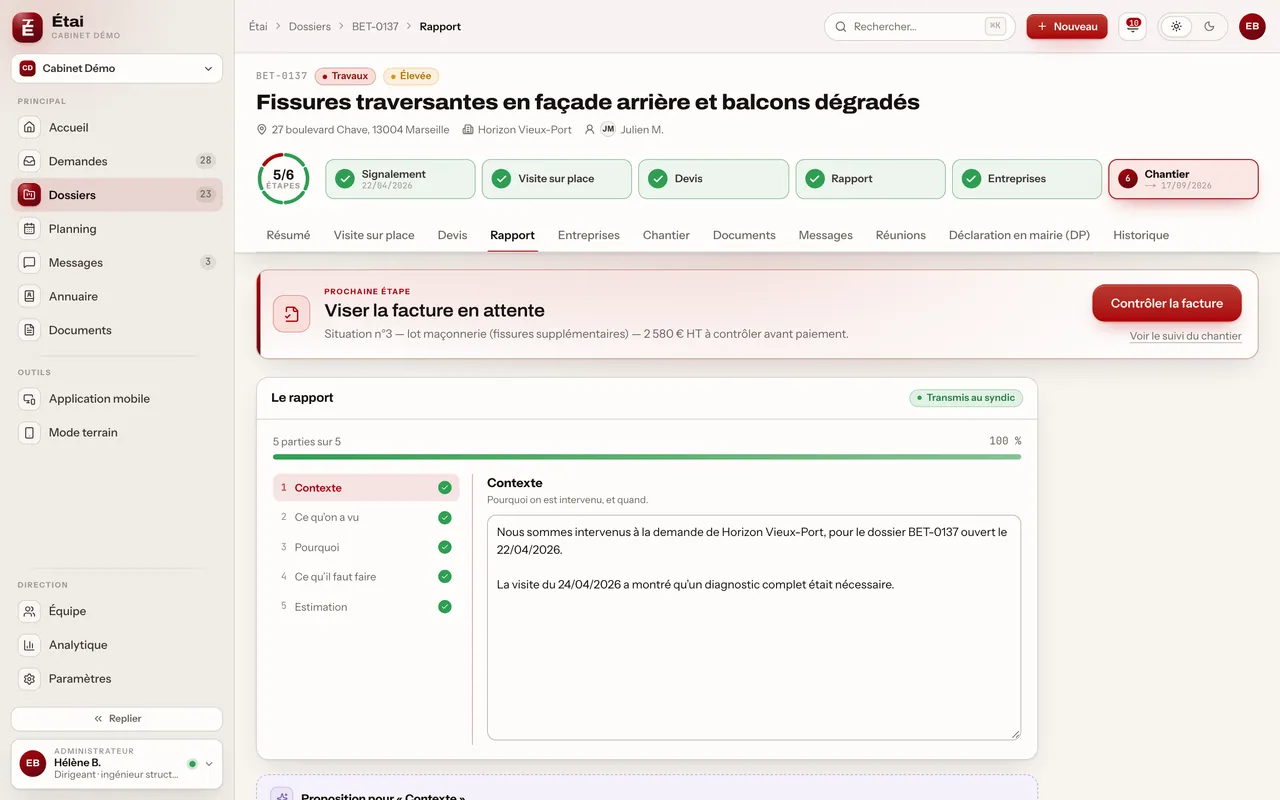
Task: Click the EB avatar in top bar
Action: pos(1252,27)
